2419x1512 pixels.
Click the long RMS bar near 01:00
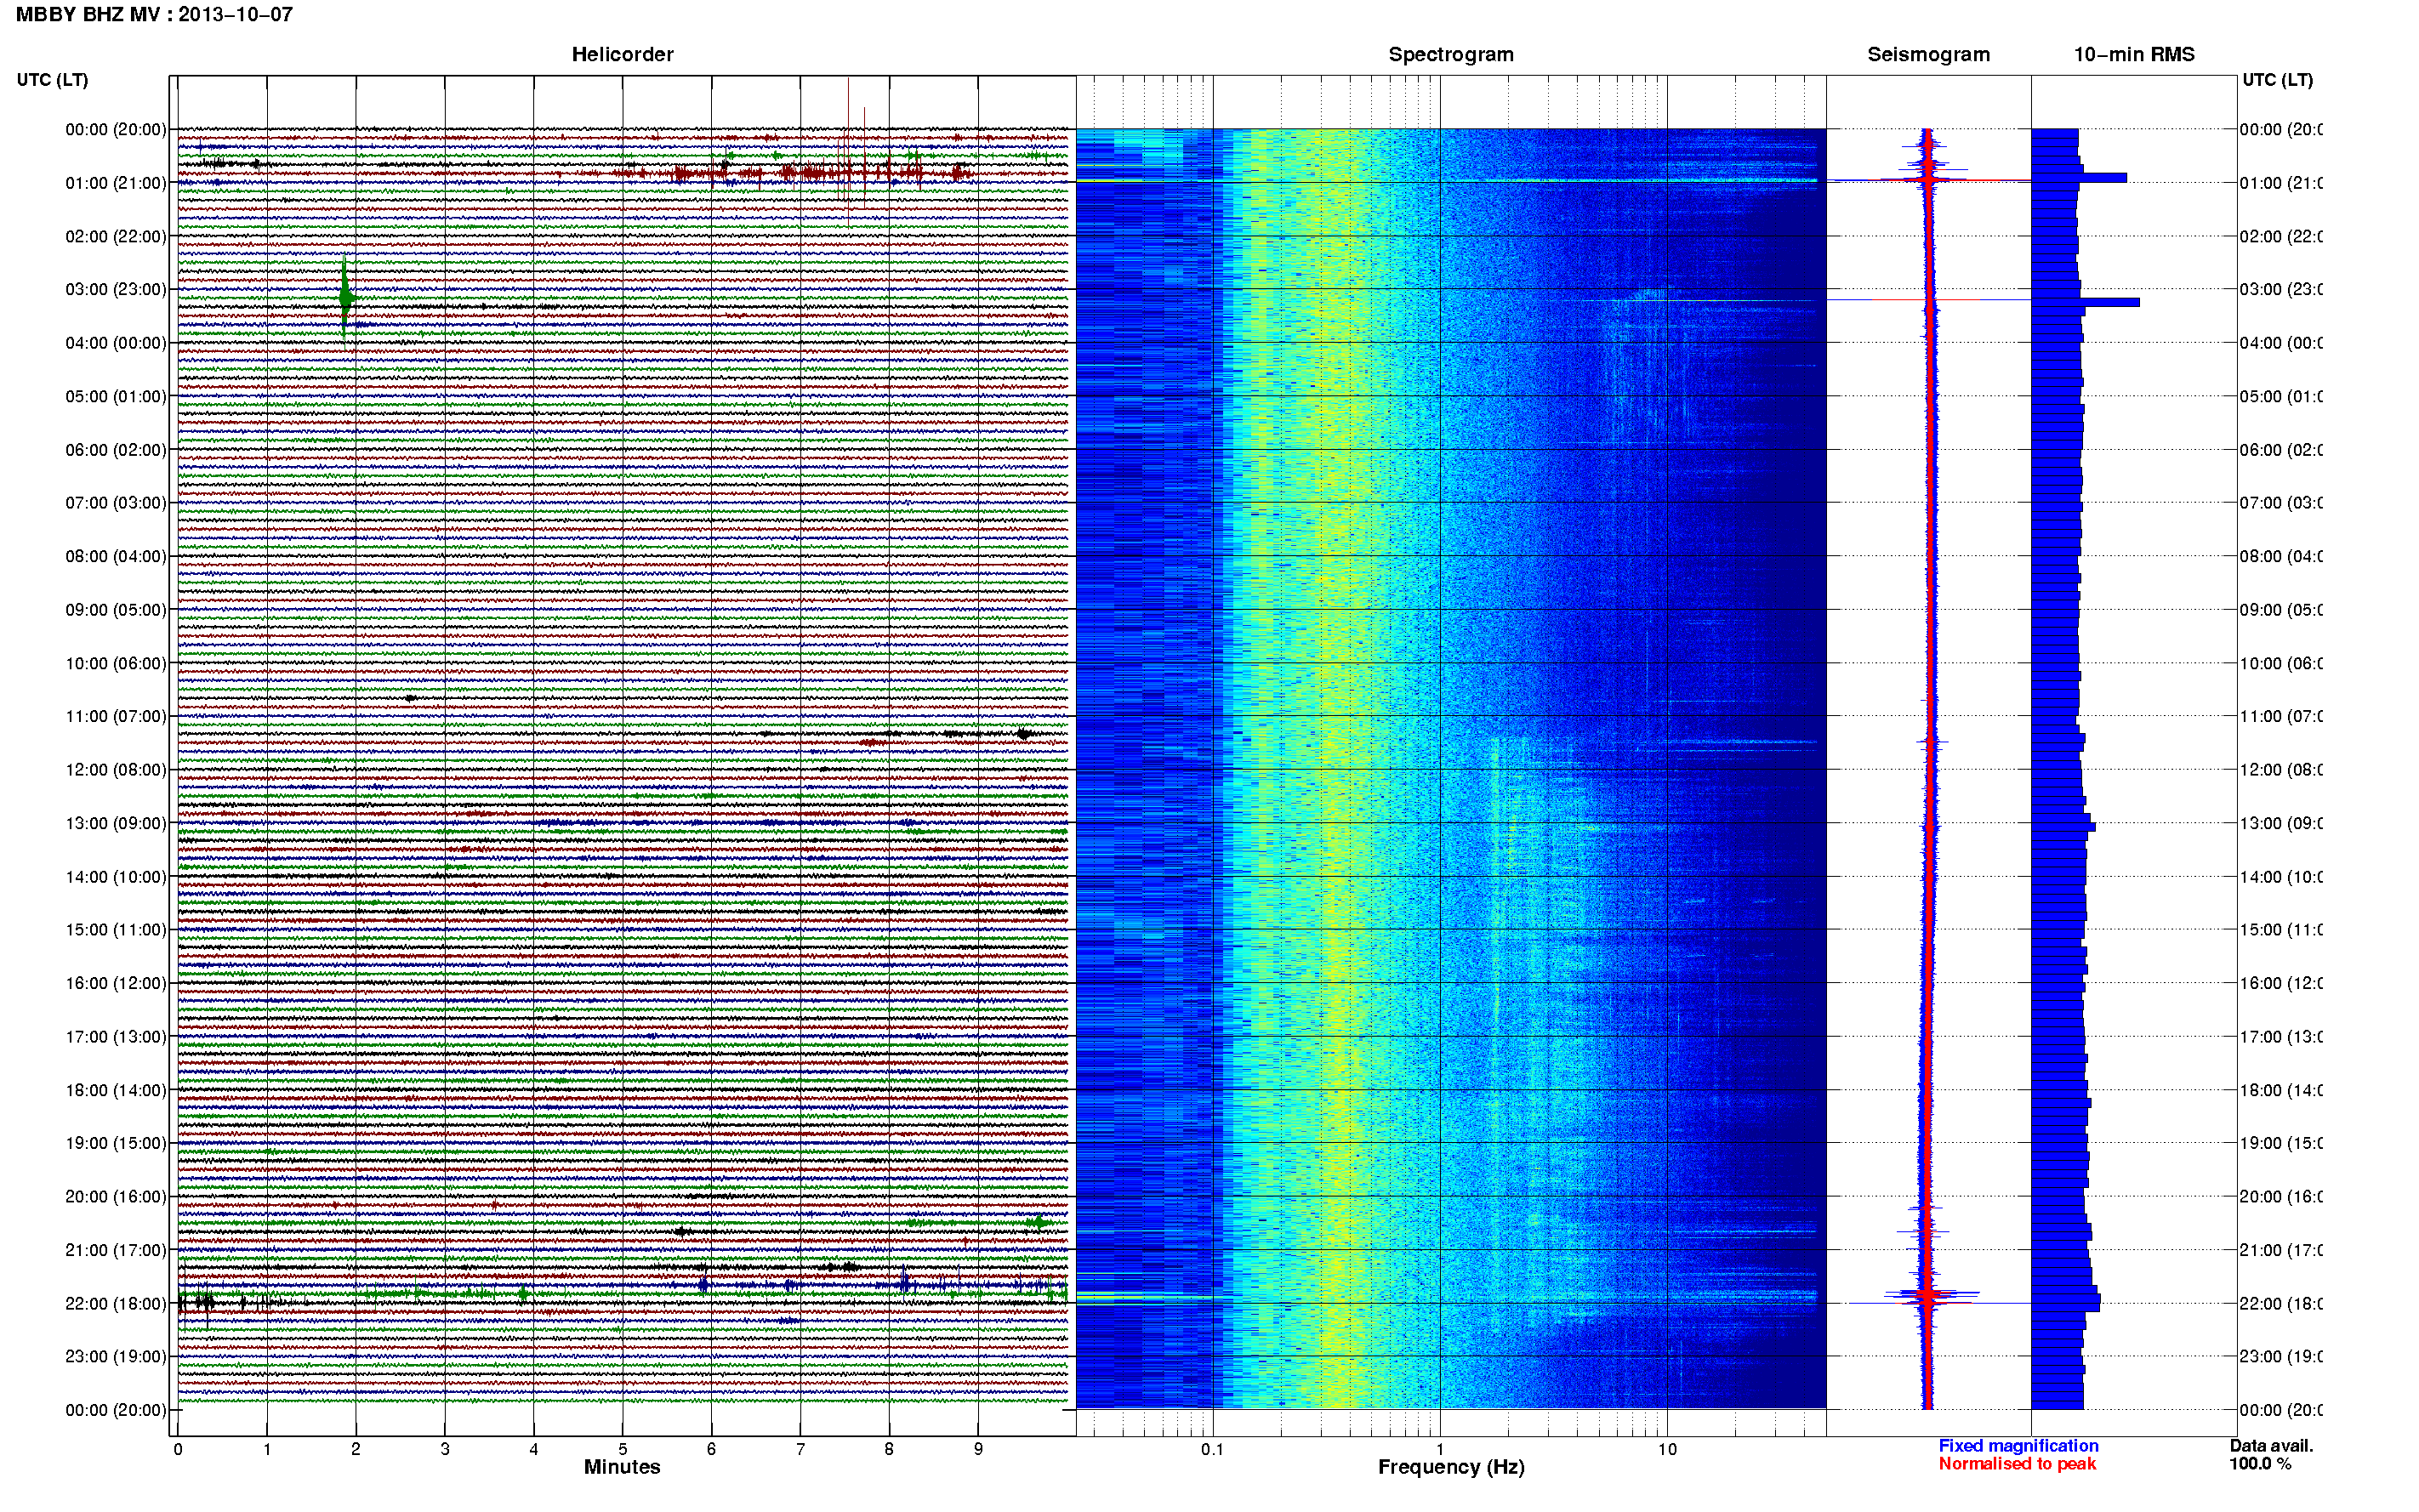tap(2079, 178)
